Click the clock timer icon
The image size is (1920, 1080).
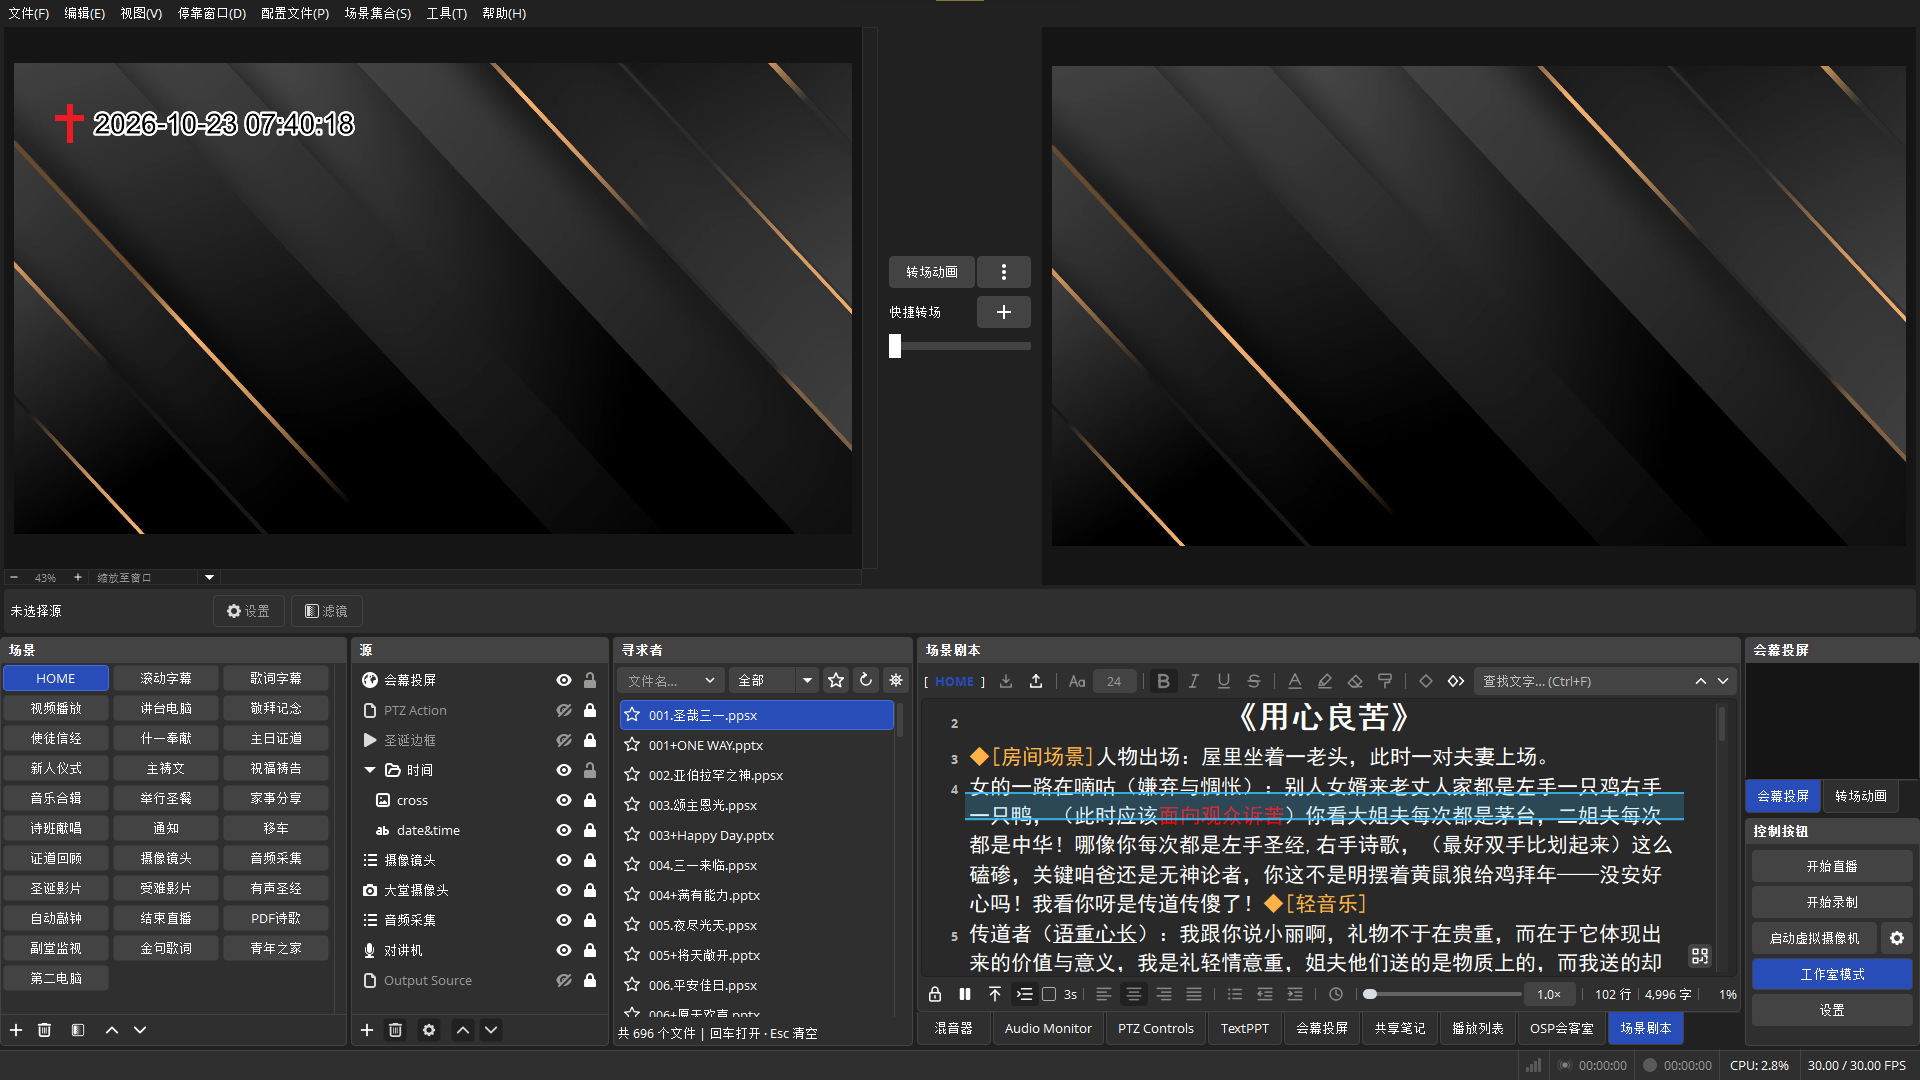point(1336,994)
